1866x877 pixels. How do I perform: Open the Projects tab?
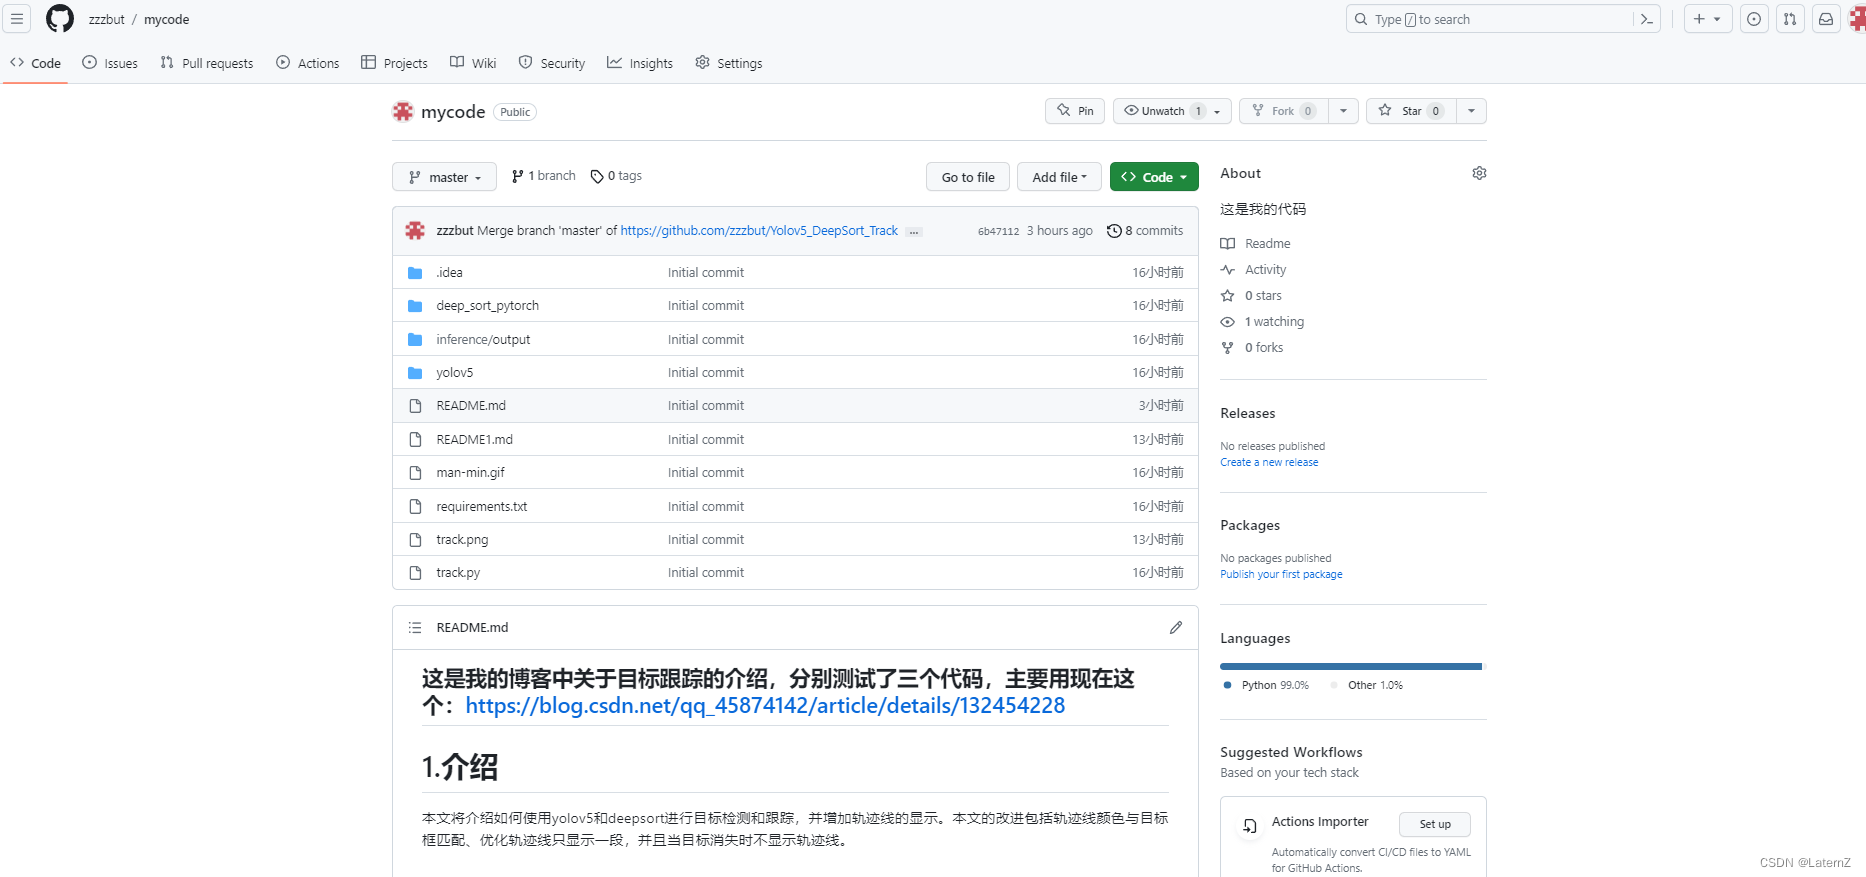(x=394, y=63)
